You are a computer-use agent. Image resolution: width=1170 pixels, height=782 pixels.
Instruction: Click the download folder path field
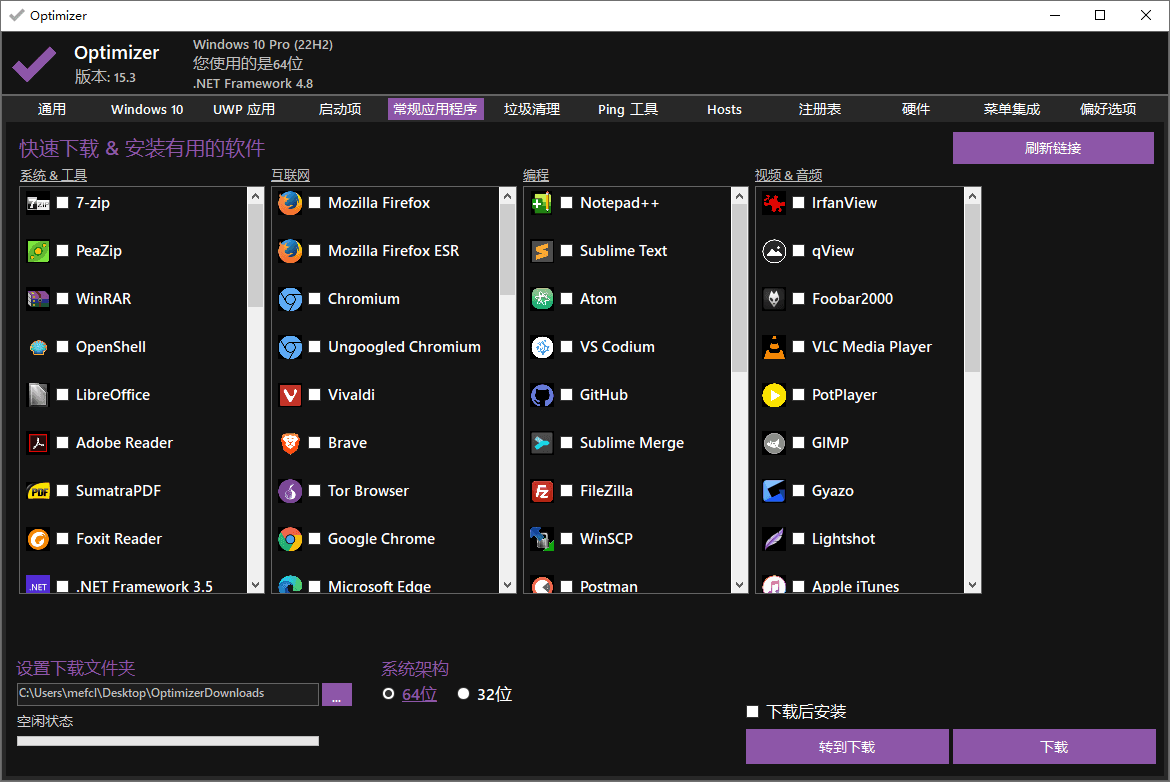tap(168, 693)
